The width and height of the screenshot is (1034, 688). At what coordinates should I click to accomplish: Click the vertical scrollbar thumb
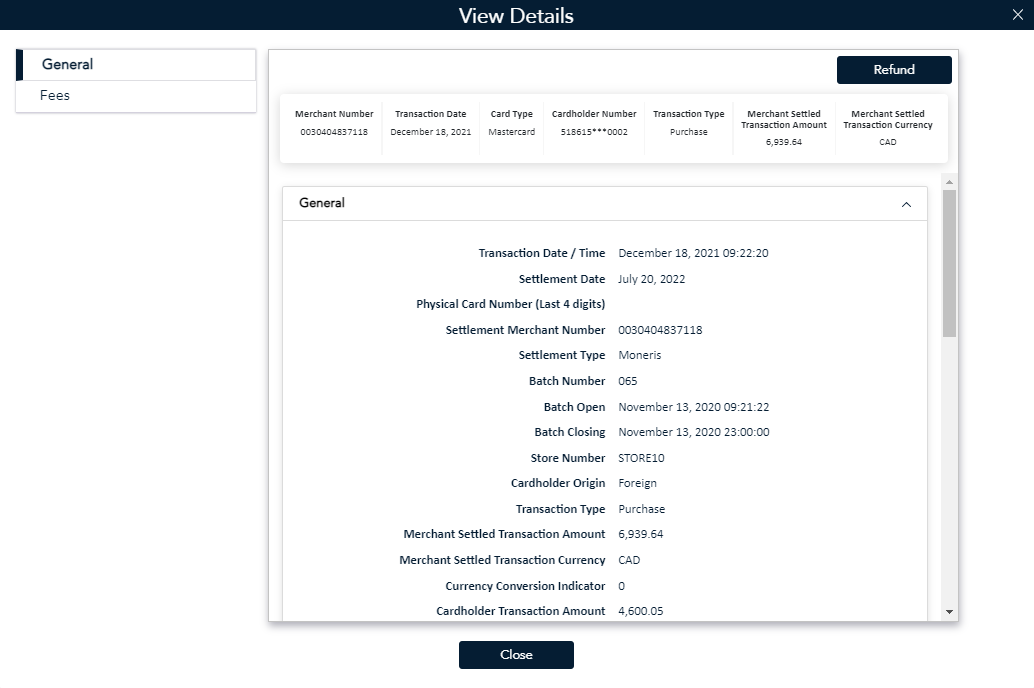[x=949, y=263]
